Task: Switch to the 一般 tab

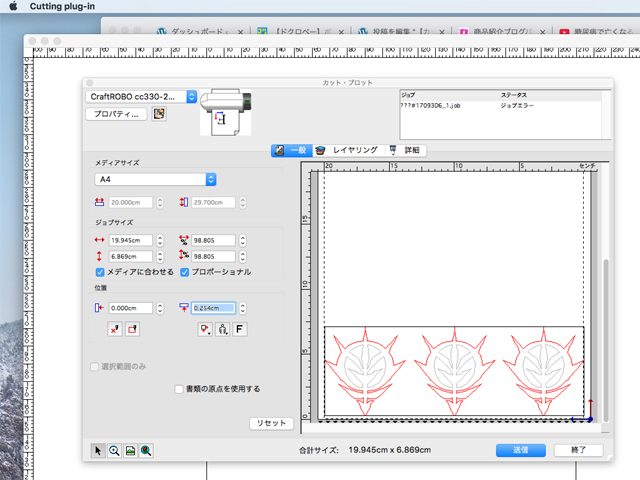Action: click(x=292, y=150)
